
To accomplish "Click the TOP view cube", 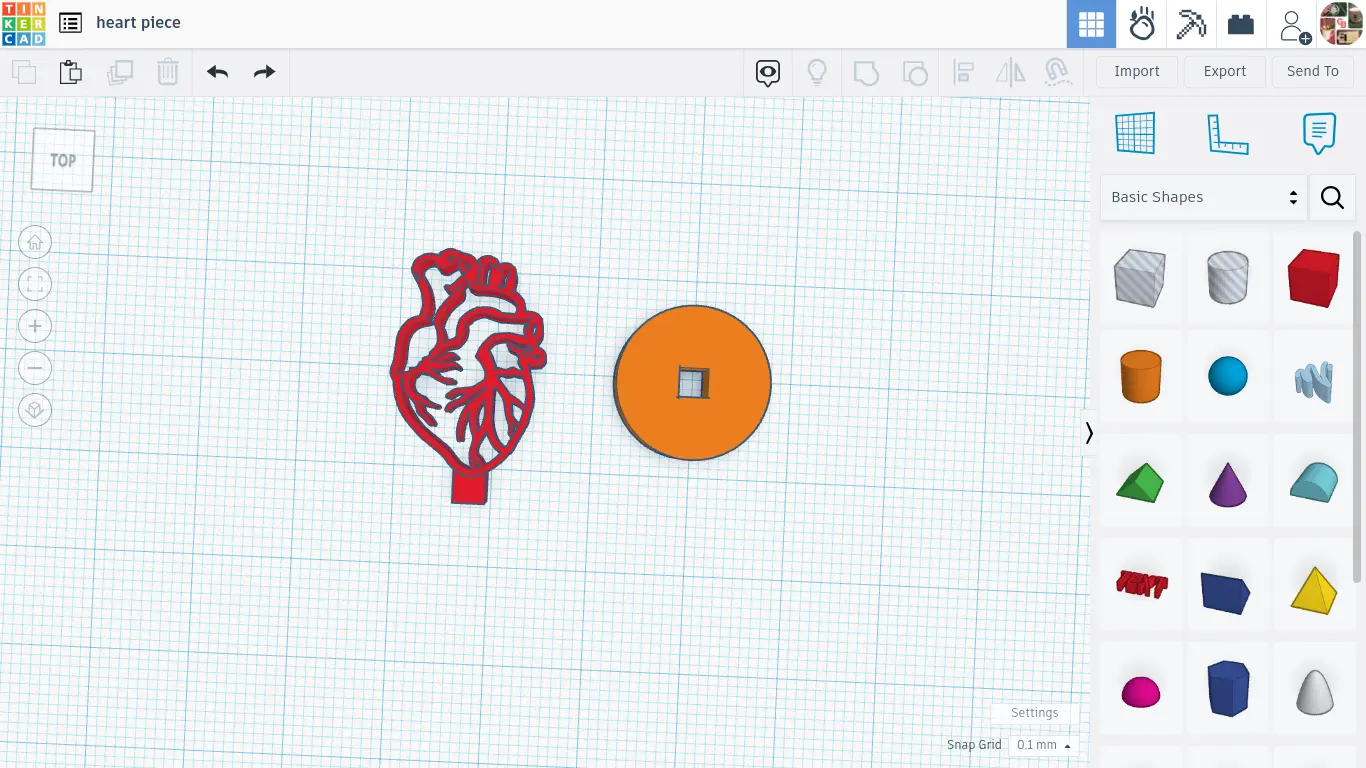I will 63,160.
